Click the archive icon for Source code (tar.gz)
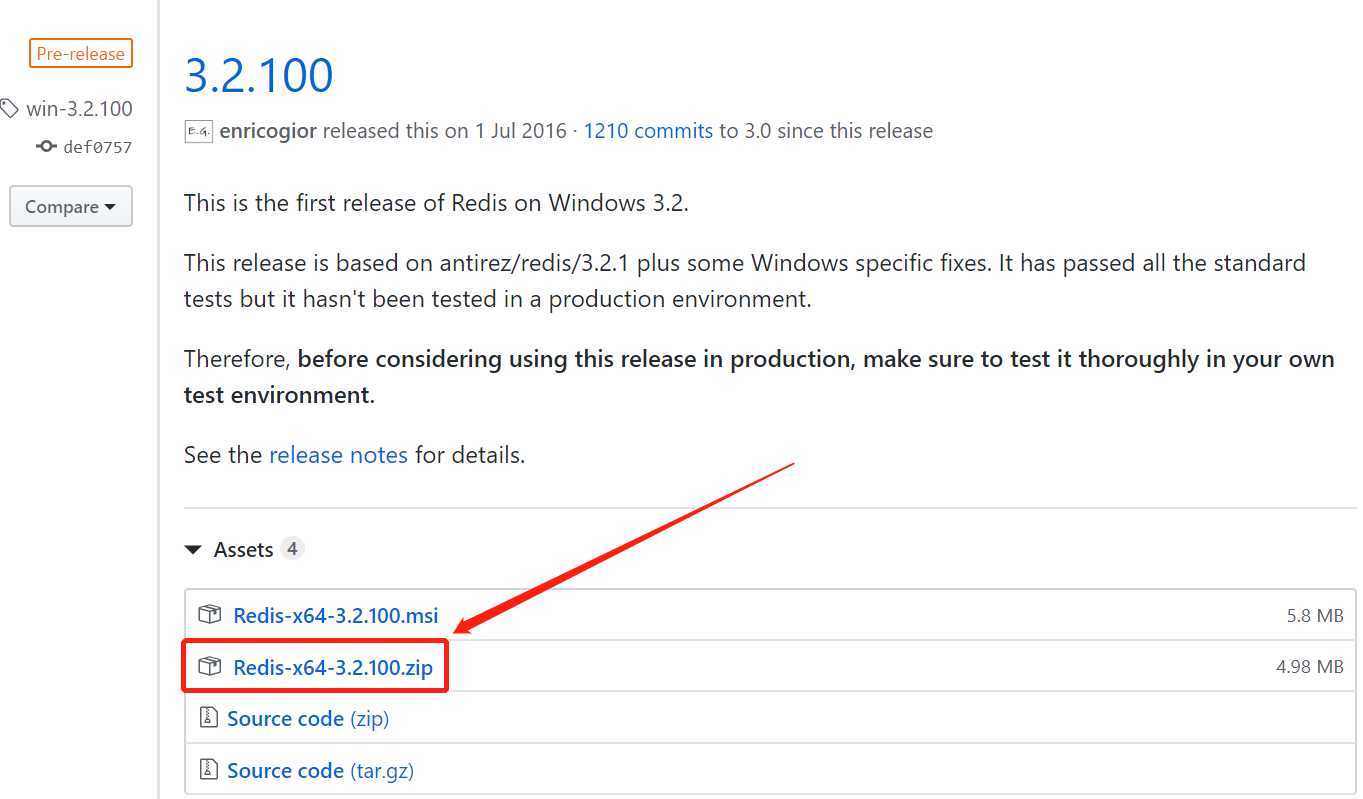Viewport: 1363px width, 799px height. pos(209,770)
